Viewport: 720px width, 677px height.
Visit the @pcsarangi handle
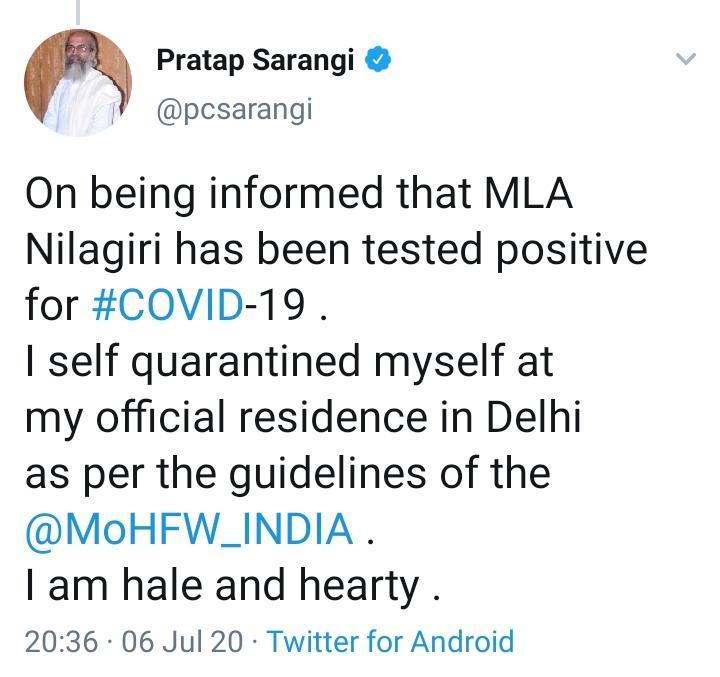click(x=235, y=110)
